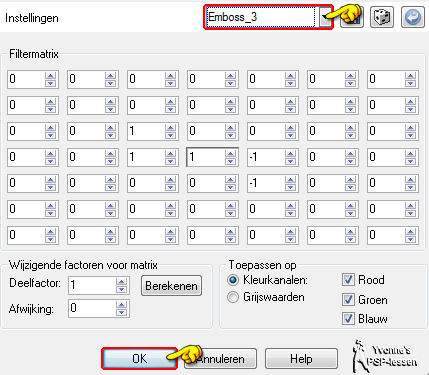Select the Grijswaarden radio button

233,297
